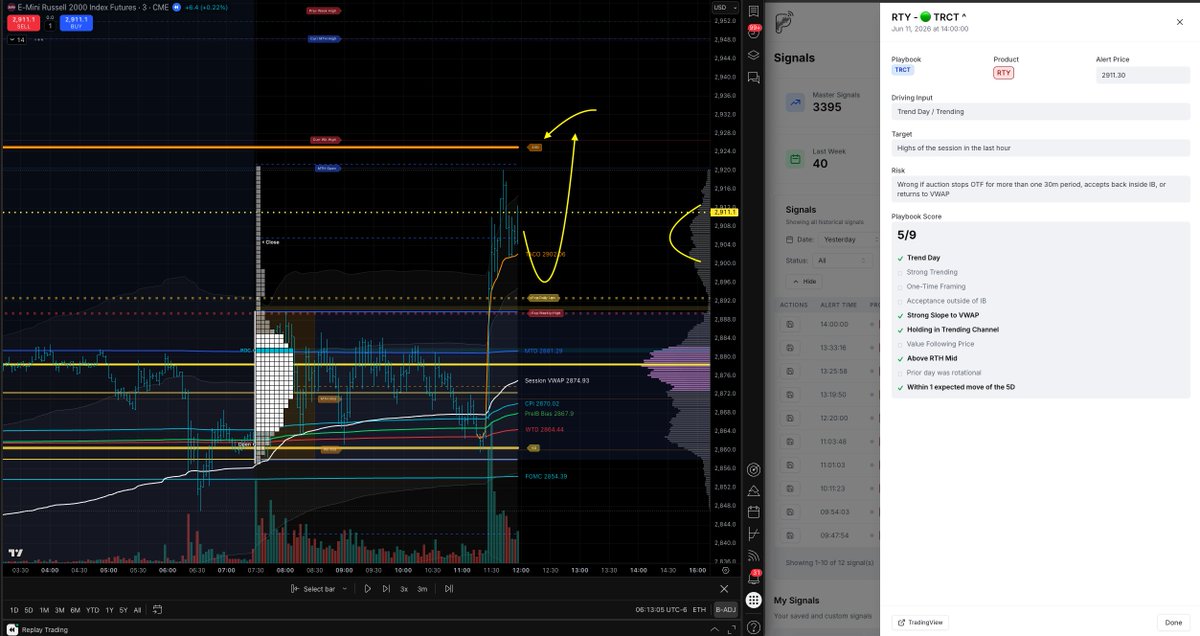Click the Alert Price field 2911.30
The image size is (1200, 636).
[x=1143, y=75]
